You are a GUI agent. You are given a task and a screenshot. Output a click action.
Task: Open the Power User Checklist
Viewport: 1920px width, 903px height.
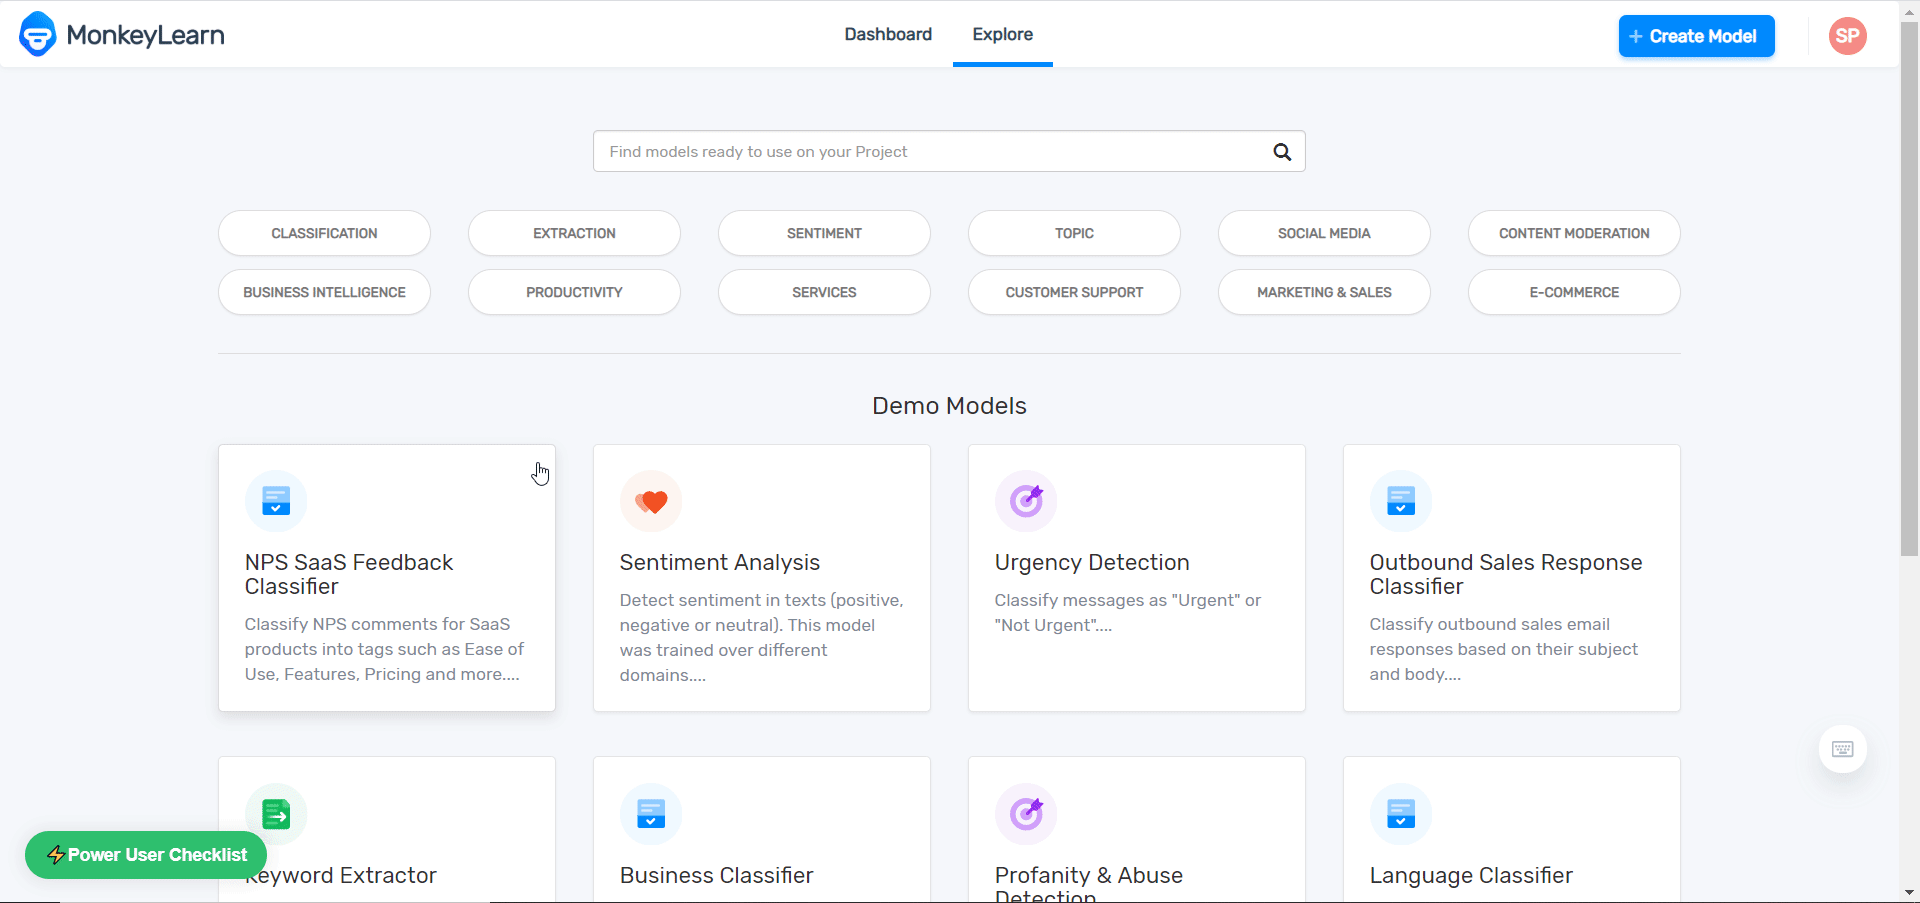pyautogui.click(x=146, y=855)
